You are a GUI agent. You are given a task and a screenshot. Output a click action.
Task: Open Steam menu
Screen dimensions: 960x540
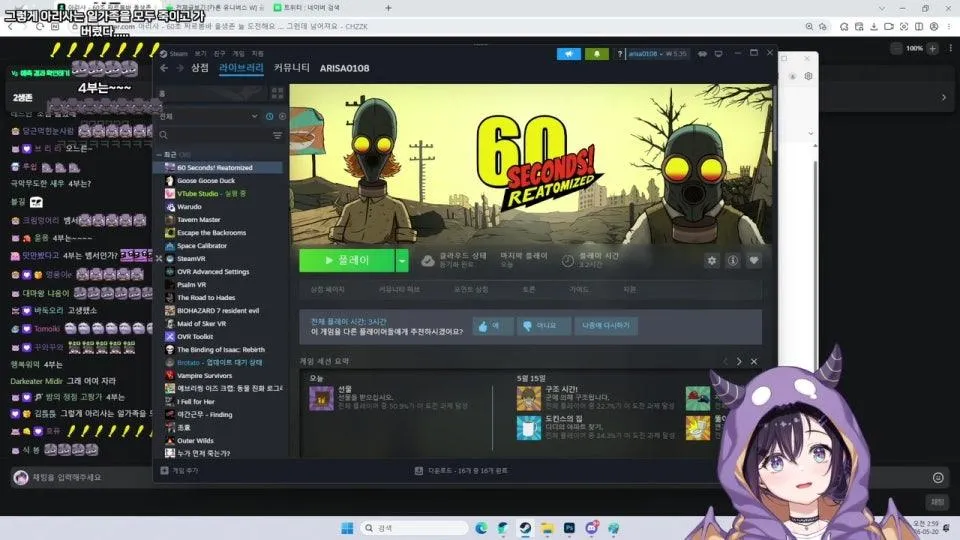click(178, 54)
